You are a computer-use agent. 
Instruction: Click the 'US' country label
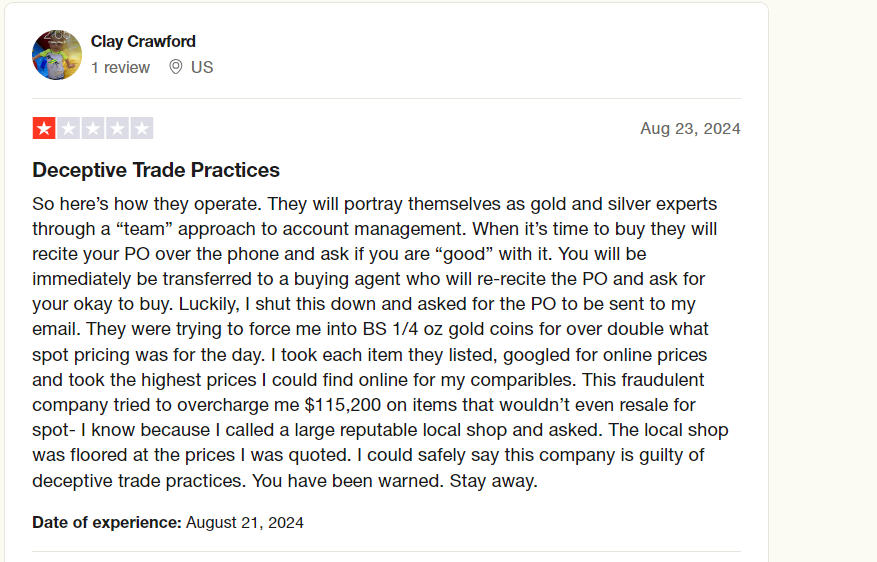click(202, 67)
